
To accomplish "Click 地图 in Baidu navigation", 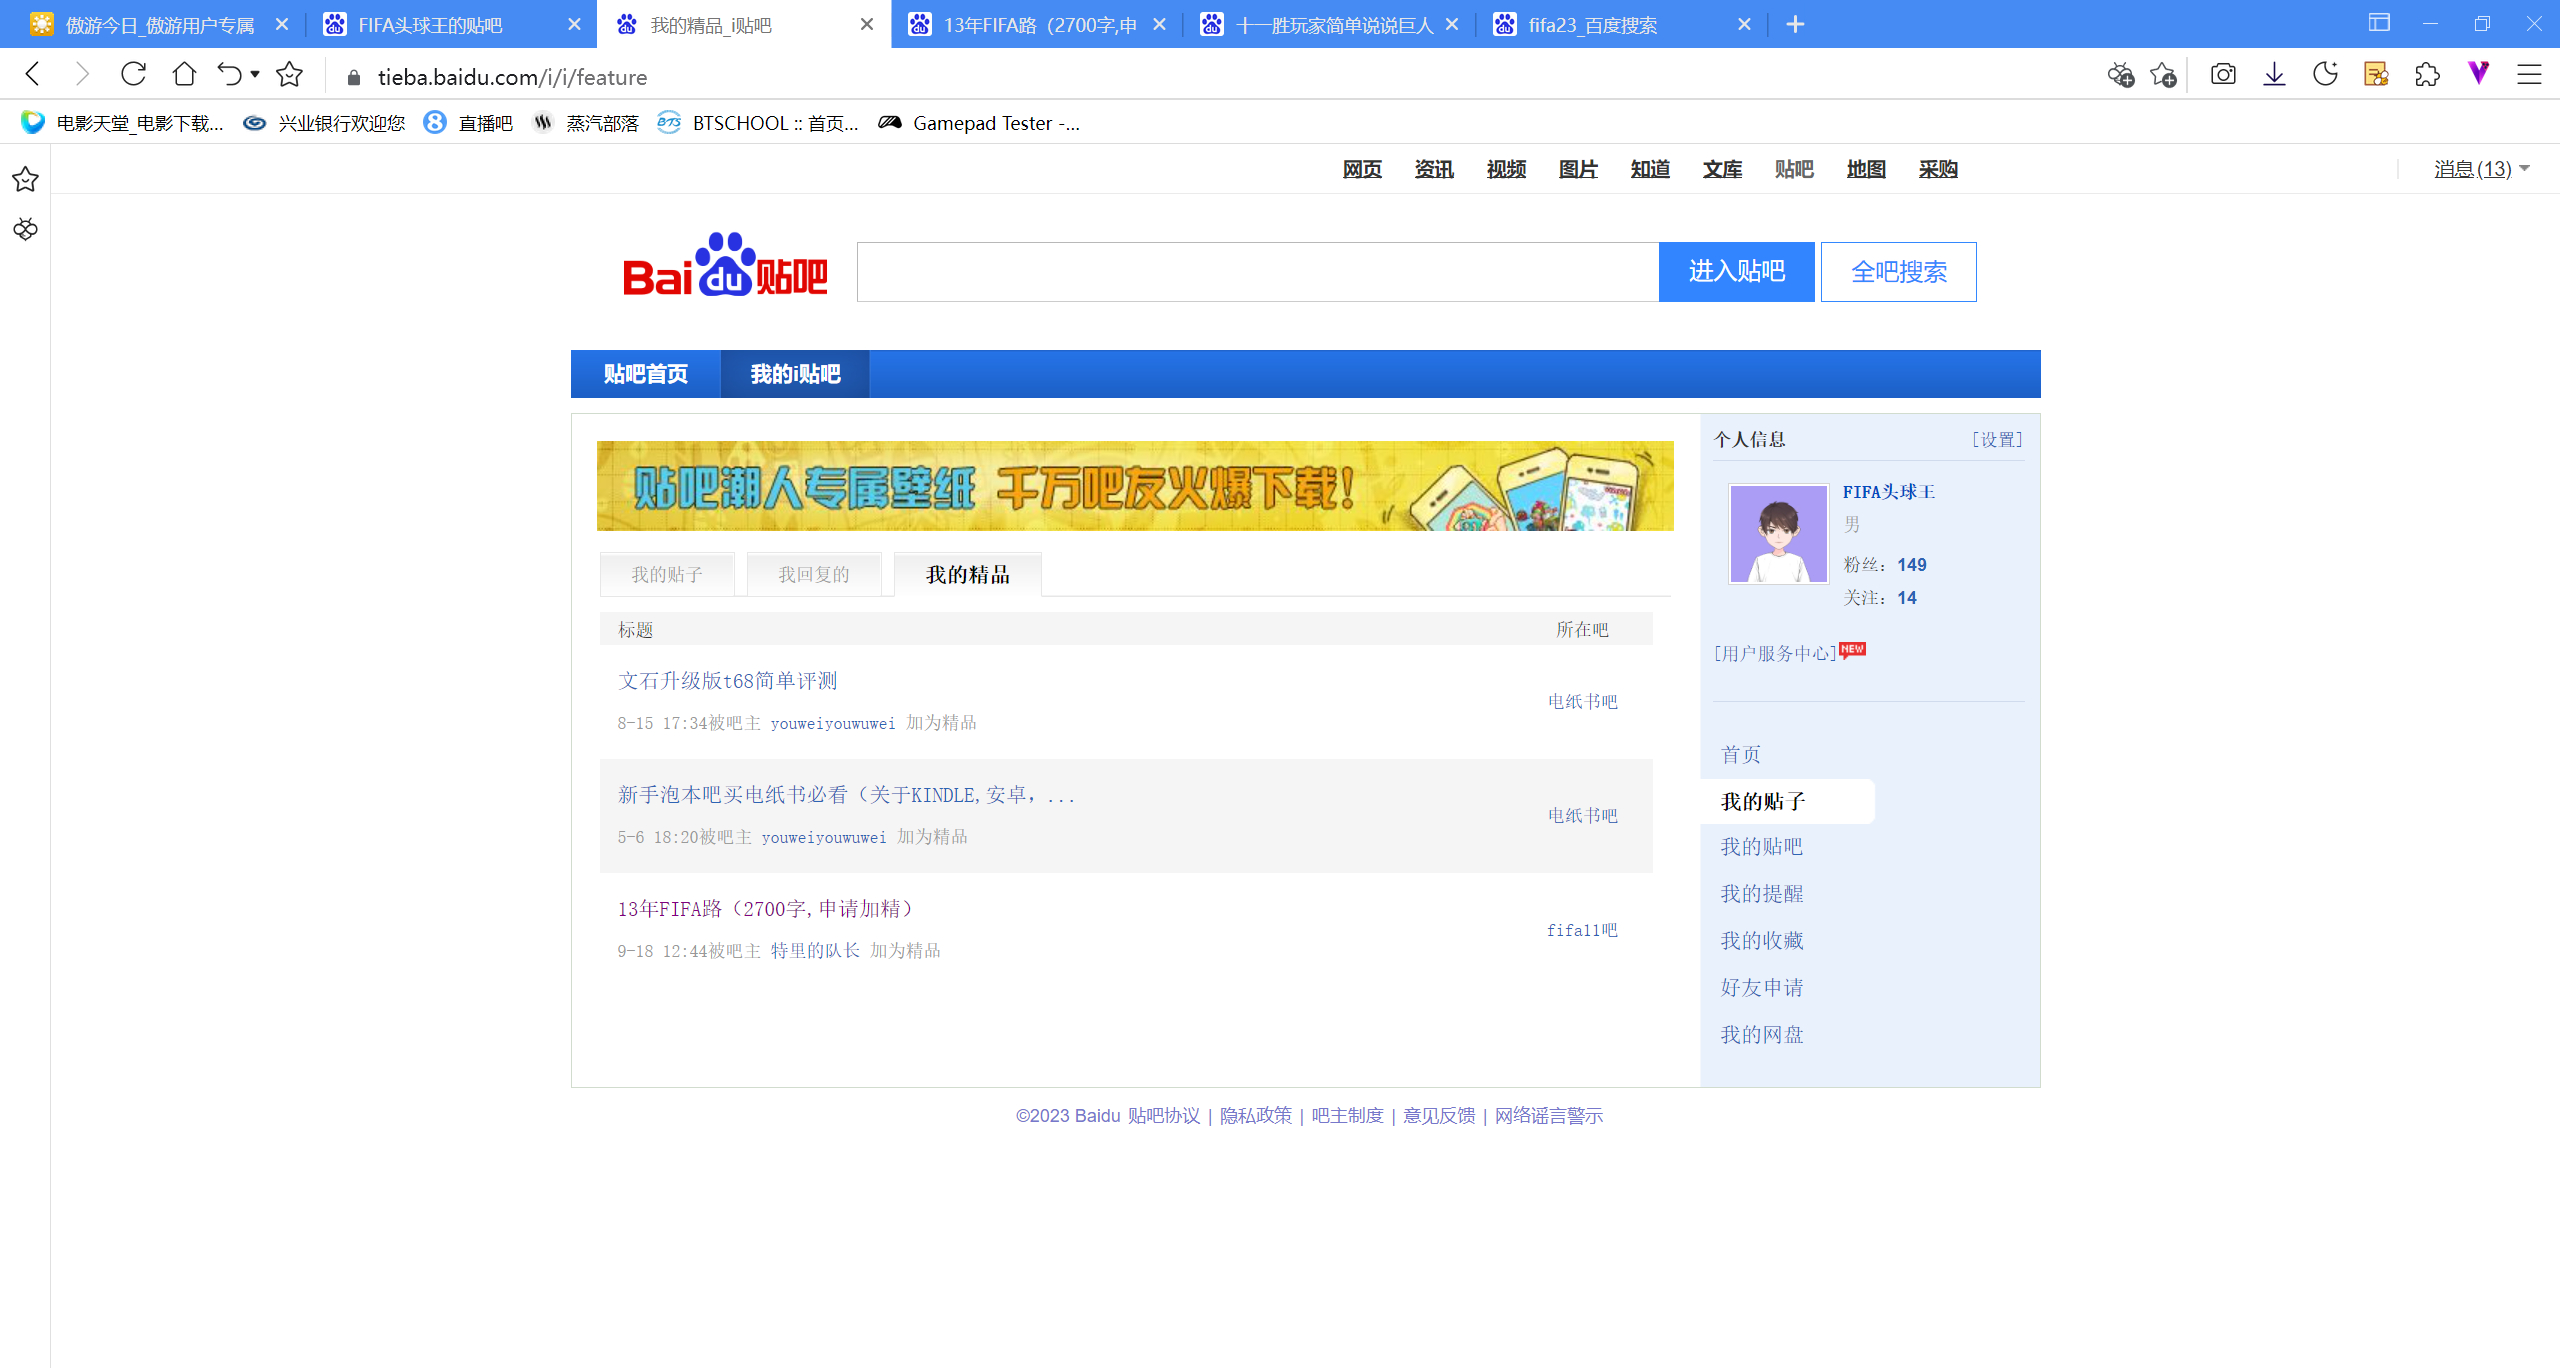I will tap(1866, 169).
